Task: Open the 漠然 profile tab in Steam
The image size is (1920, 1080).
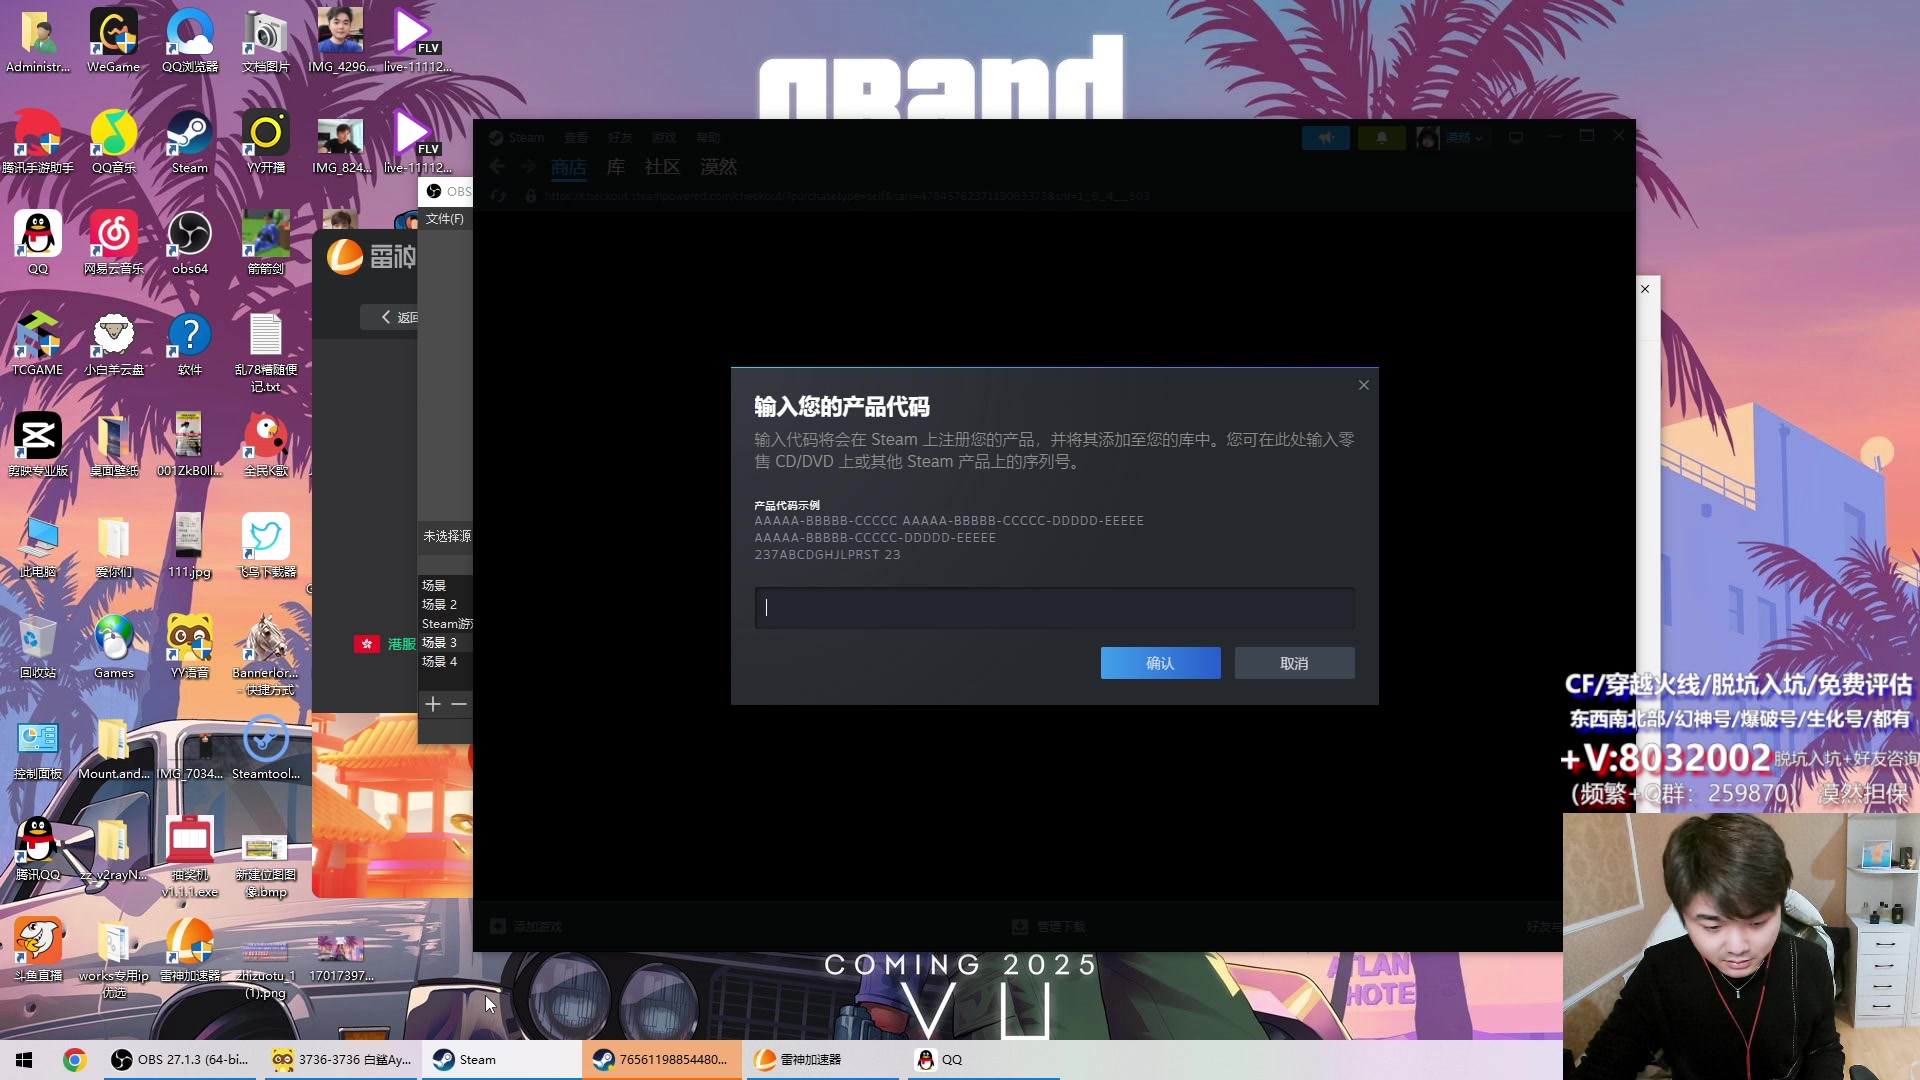Action: (718, 167)
